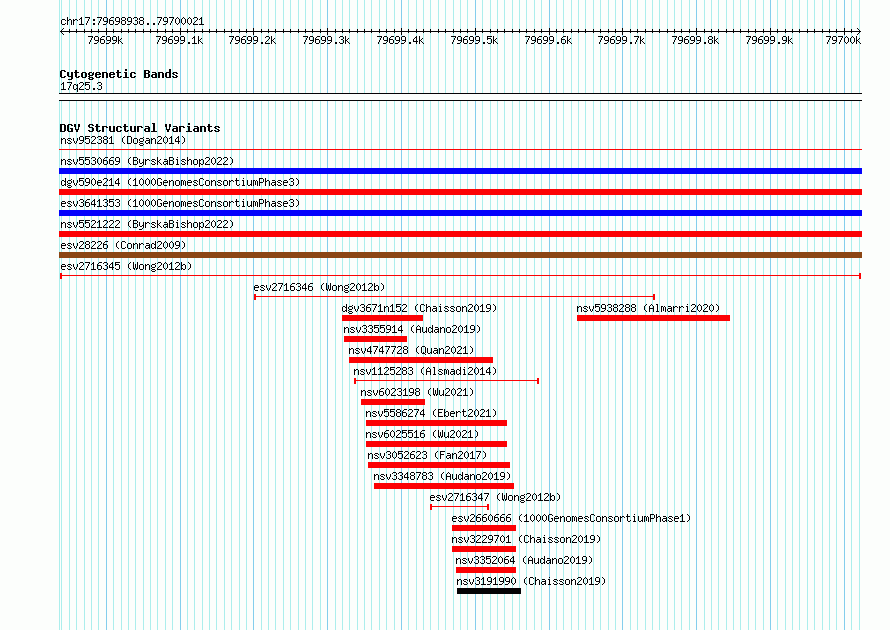Select the red nsv4747728 variant bar
The image size is (890, 630).
[421, 360]
